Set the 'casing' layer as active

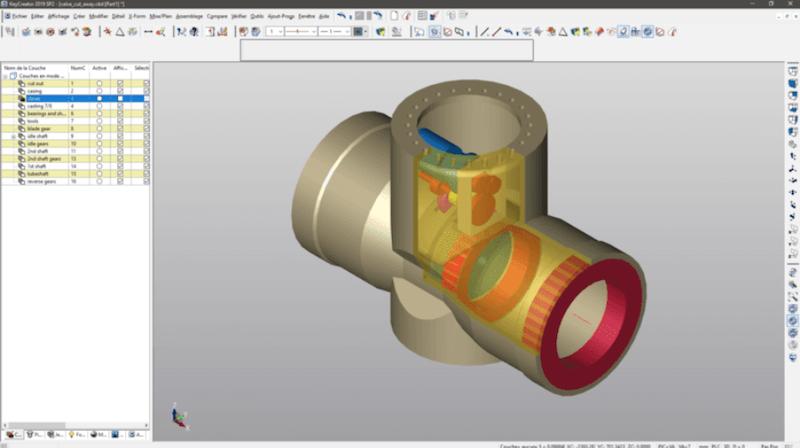click(99, 91)
